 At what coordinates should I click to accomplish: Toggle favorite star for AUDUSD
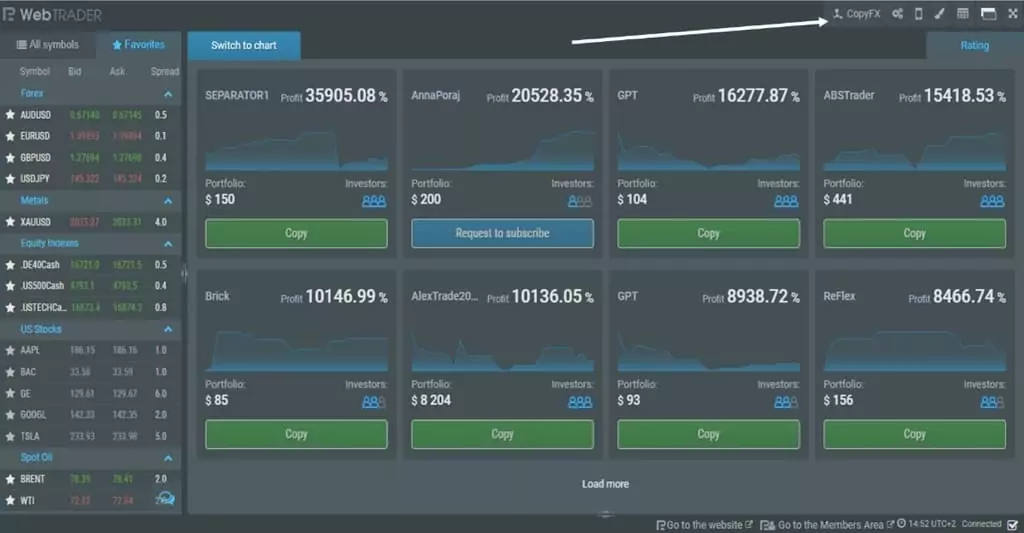click(x=10, y=115)
